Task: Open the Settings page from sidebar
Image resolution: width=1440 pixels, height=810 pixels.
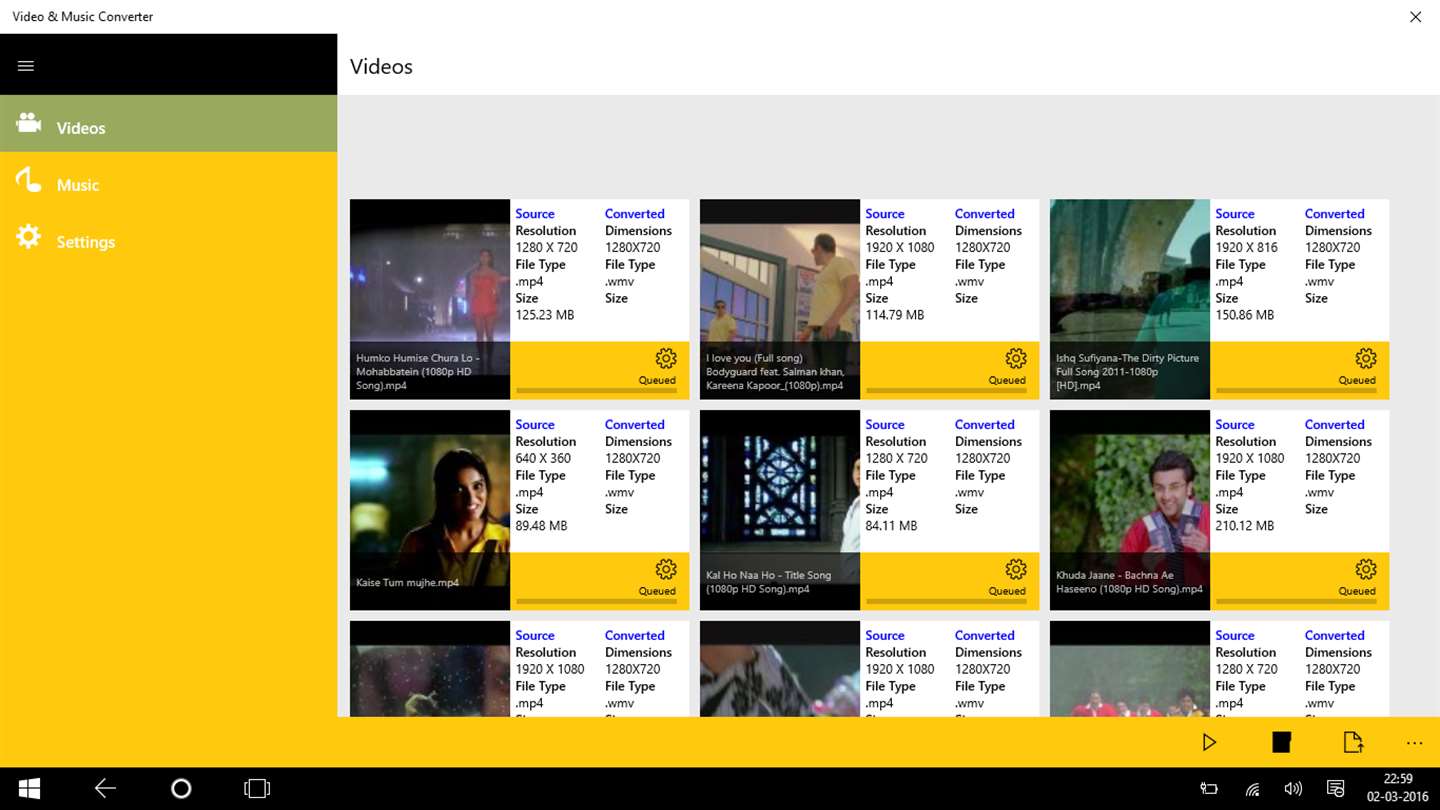Action: (x=168, y=238)
